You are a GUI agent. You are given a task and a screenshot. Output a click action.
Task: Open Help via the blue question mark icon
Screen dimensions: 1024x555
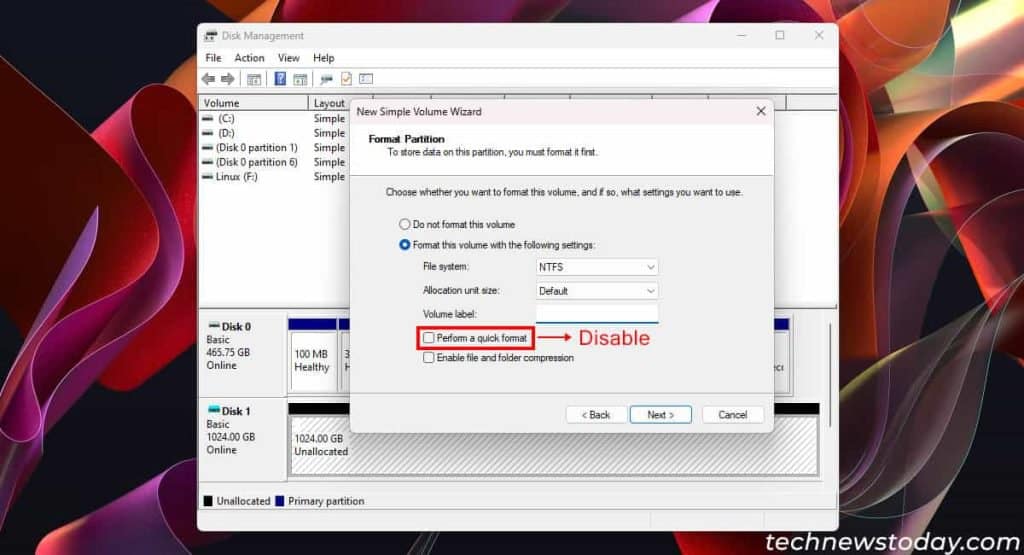click(280, 79)
